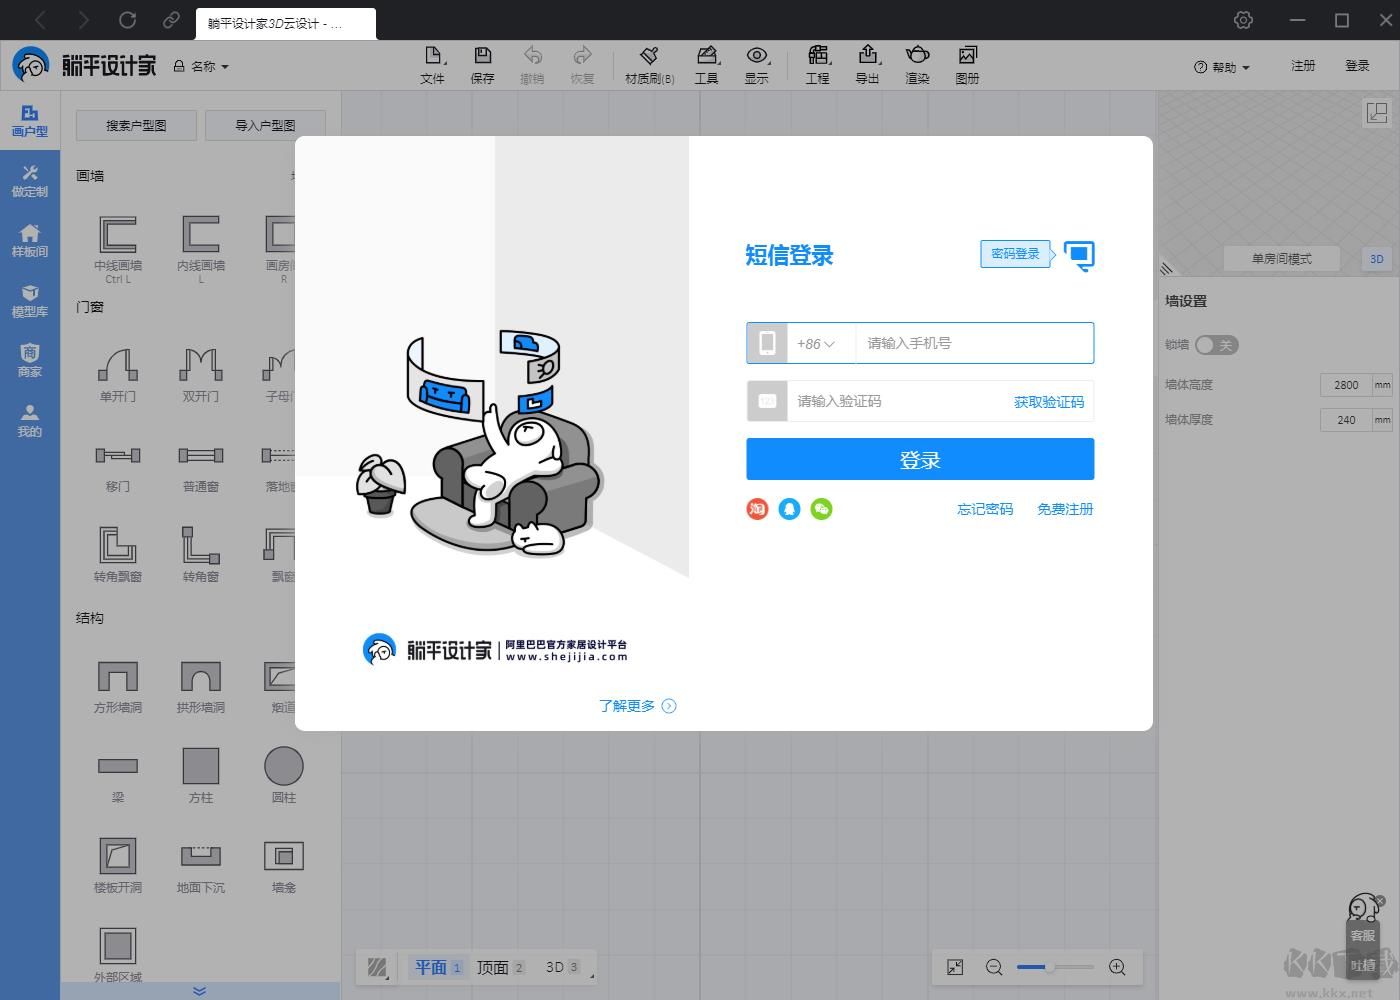Expand the 帮助 help dropdown
This screenshot has height=1000, width=1400.
[1222, 67]
